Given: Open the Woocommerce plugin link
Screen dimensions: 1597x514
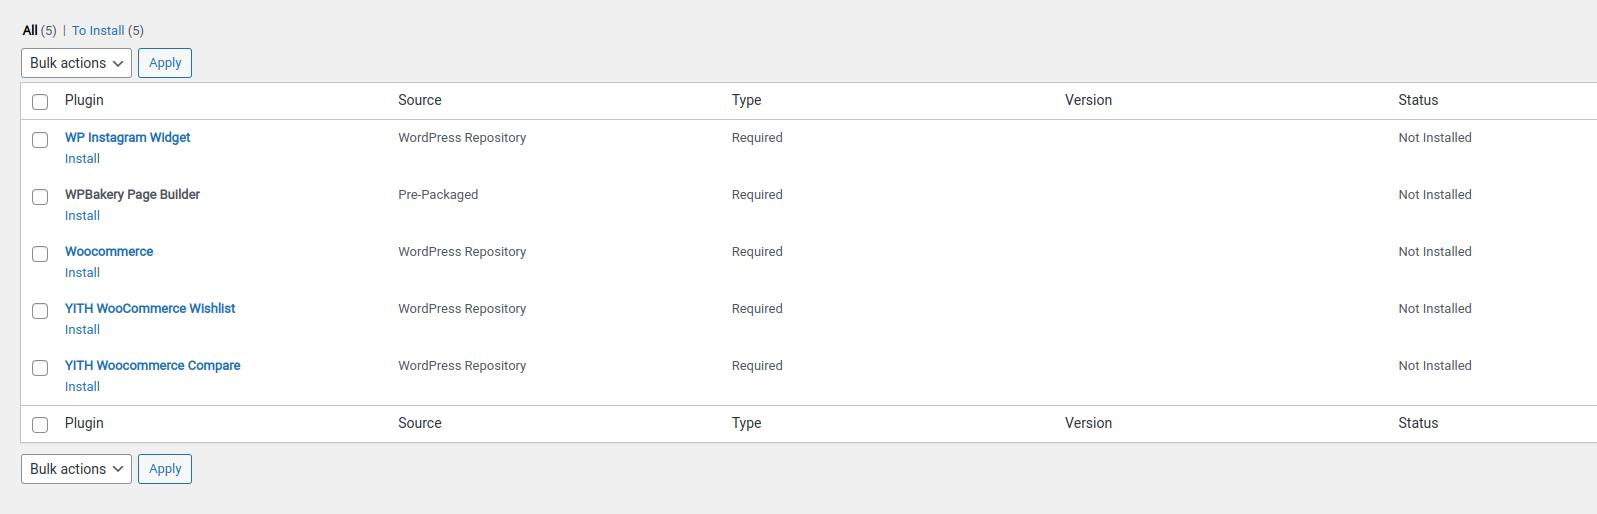Looking at the screenshot, I should click(109, 252).
